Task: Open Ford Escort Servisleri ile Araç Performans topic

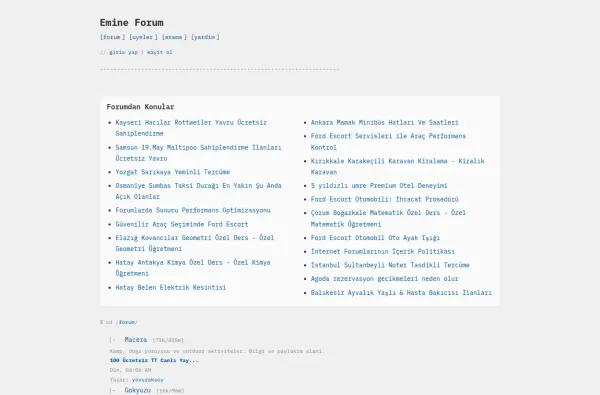Action: [388, 142]
